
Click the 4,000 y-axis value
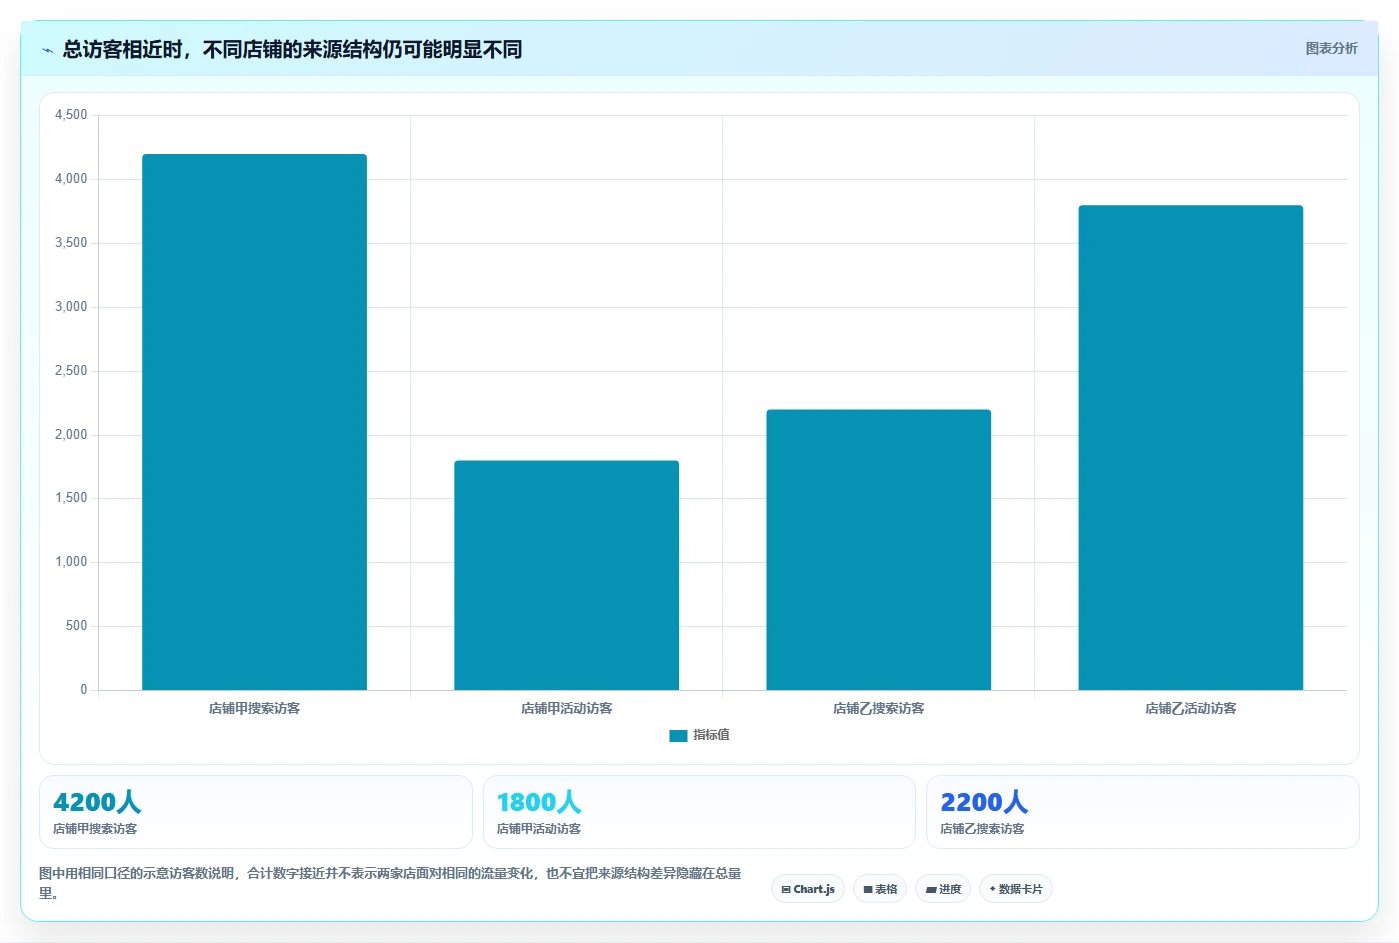point(71,179)
